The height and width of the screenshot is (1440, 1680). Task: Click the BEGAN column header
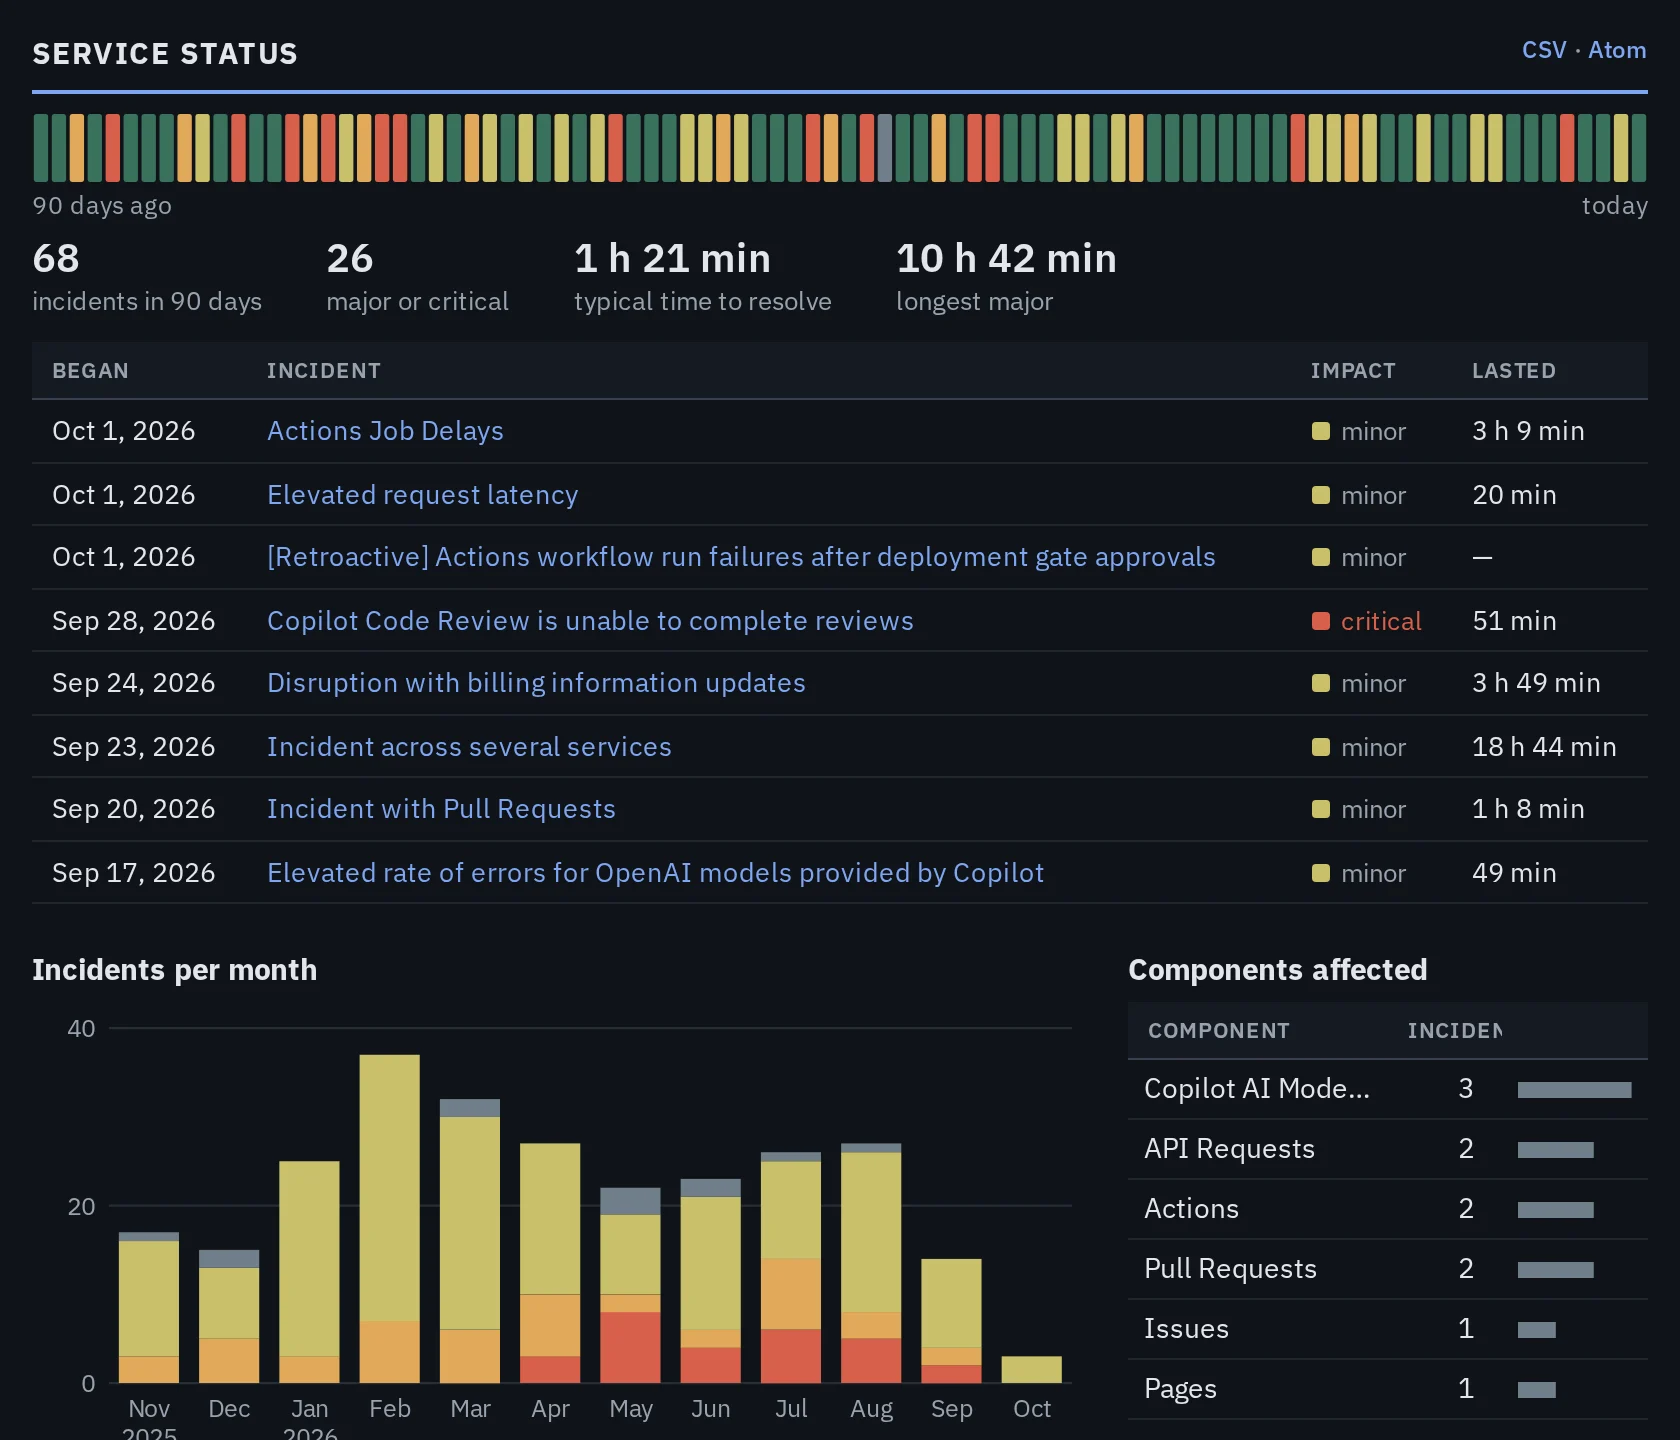pyautogui.click(x=90, y=371)
